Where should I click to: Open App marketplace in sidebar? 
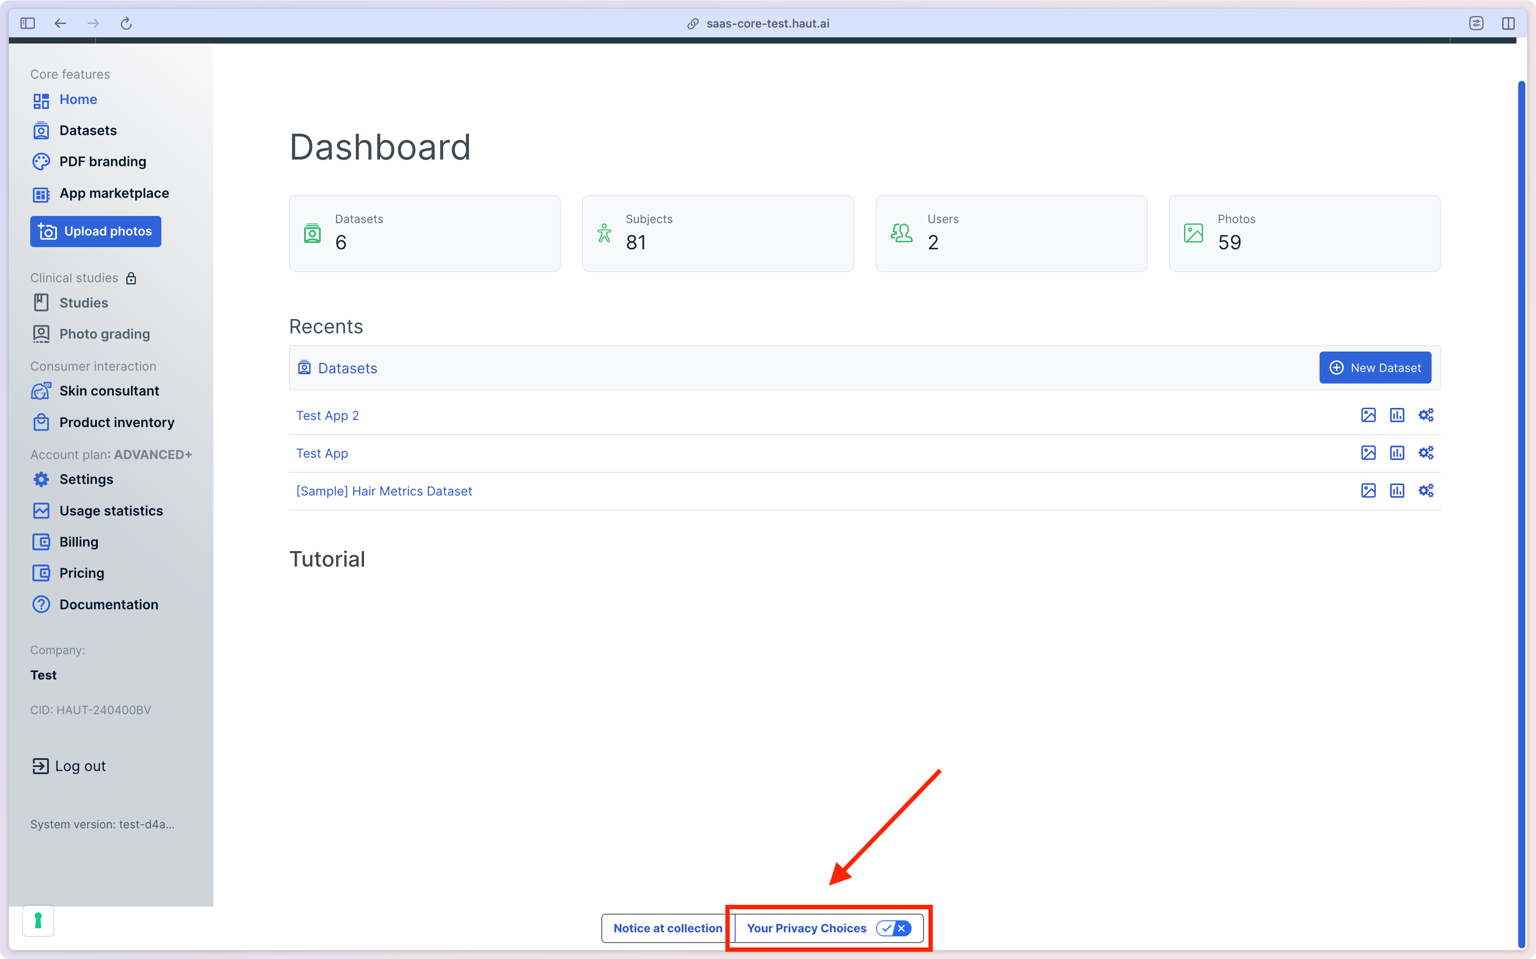[x=114, y=193]
